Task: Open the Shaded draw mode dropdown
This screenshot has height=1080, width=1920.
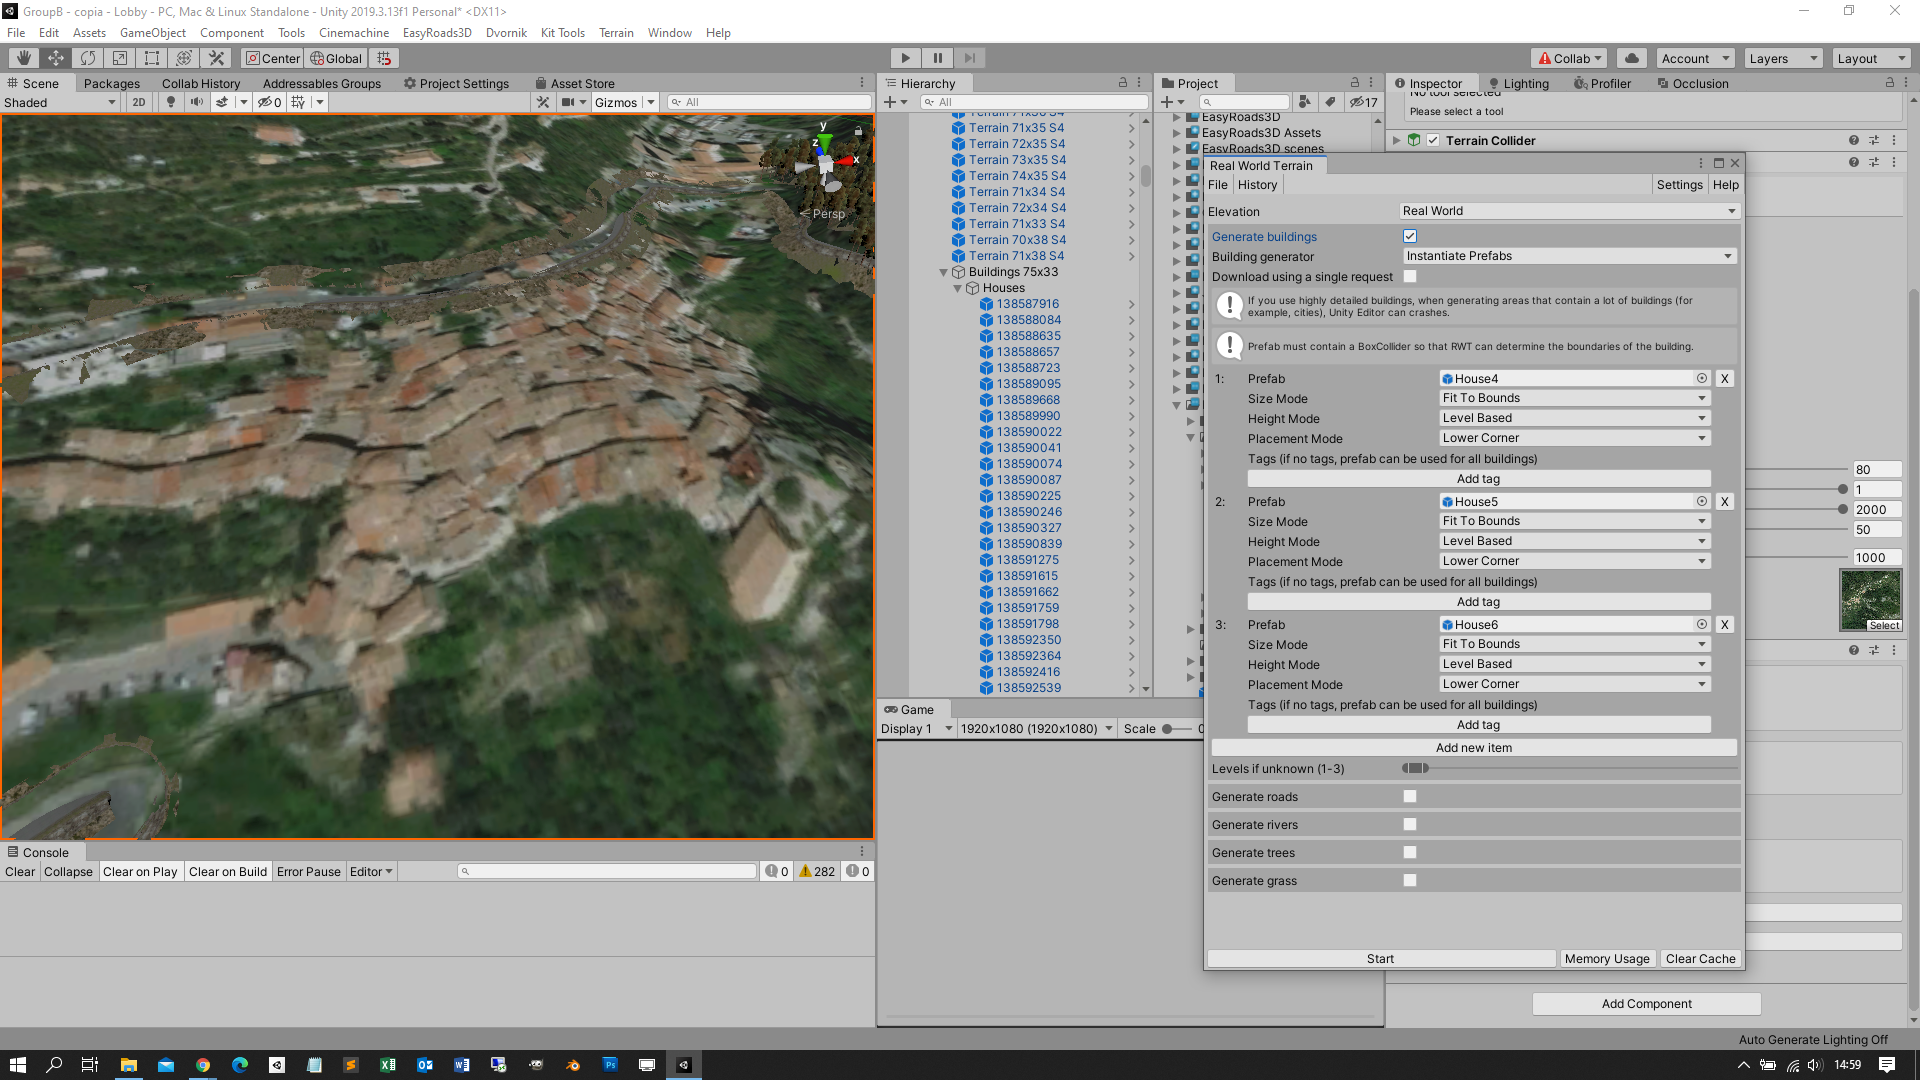Action: pyautogui.click(x=60, y=102)
